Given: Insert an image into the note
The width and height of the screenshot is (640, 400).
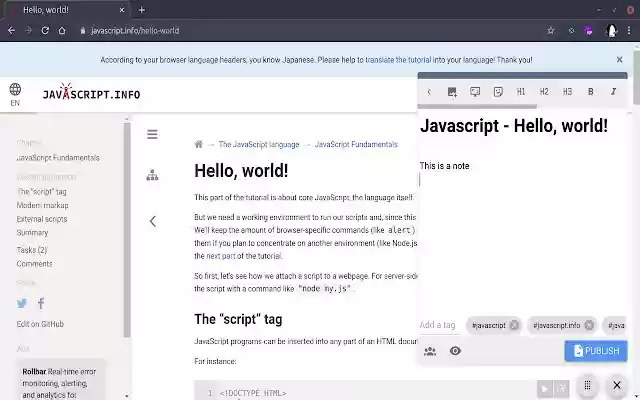Looking at the screenshot, I should pos(452,92).
